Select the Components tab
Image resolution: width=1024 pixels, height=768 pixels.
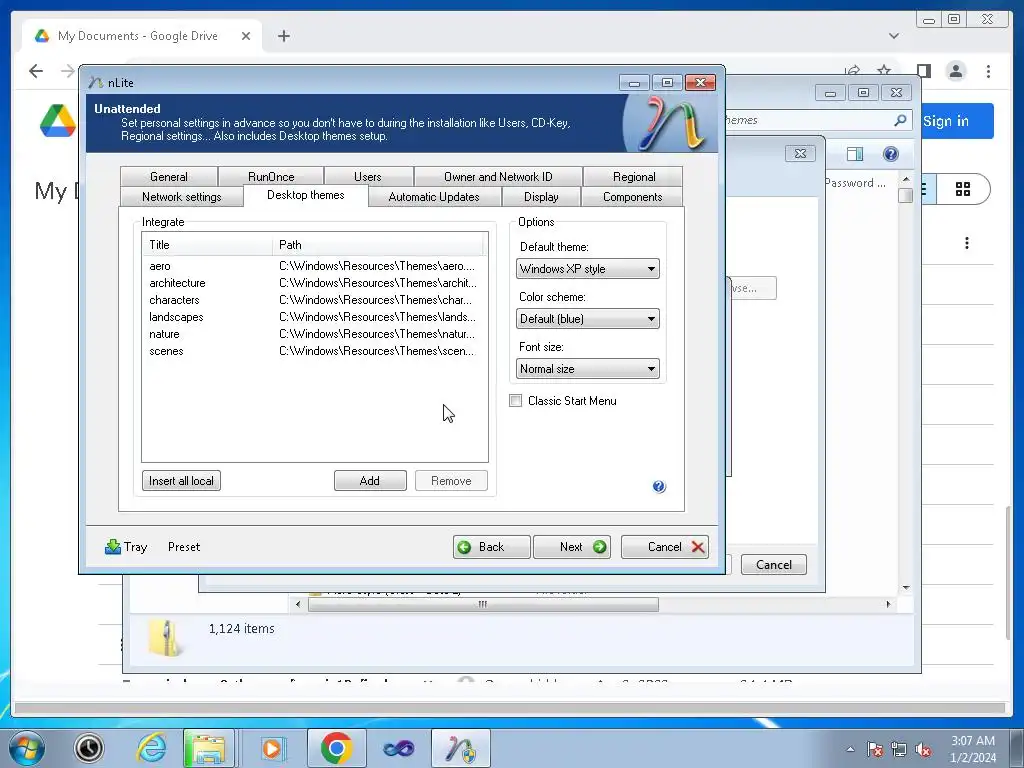[632, 197]
